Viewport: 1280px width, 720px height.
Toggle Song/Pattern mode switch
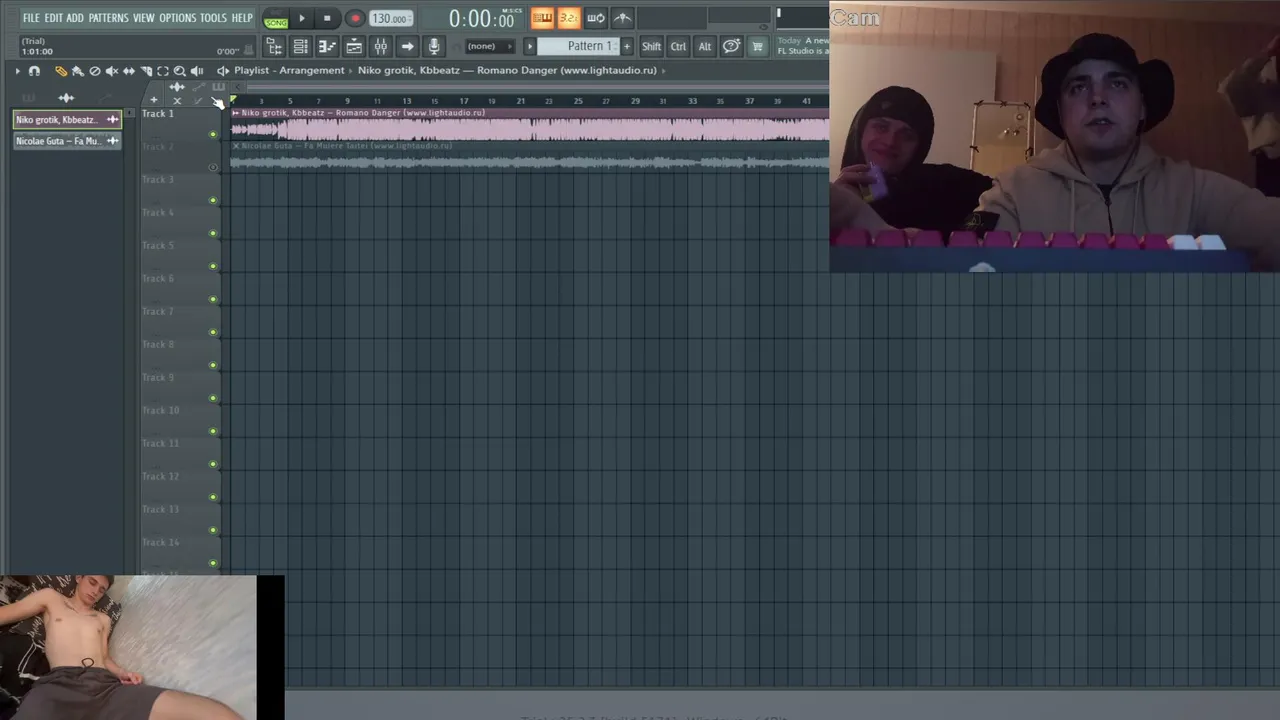point(277,20)
